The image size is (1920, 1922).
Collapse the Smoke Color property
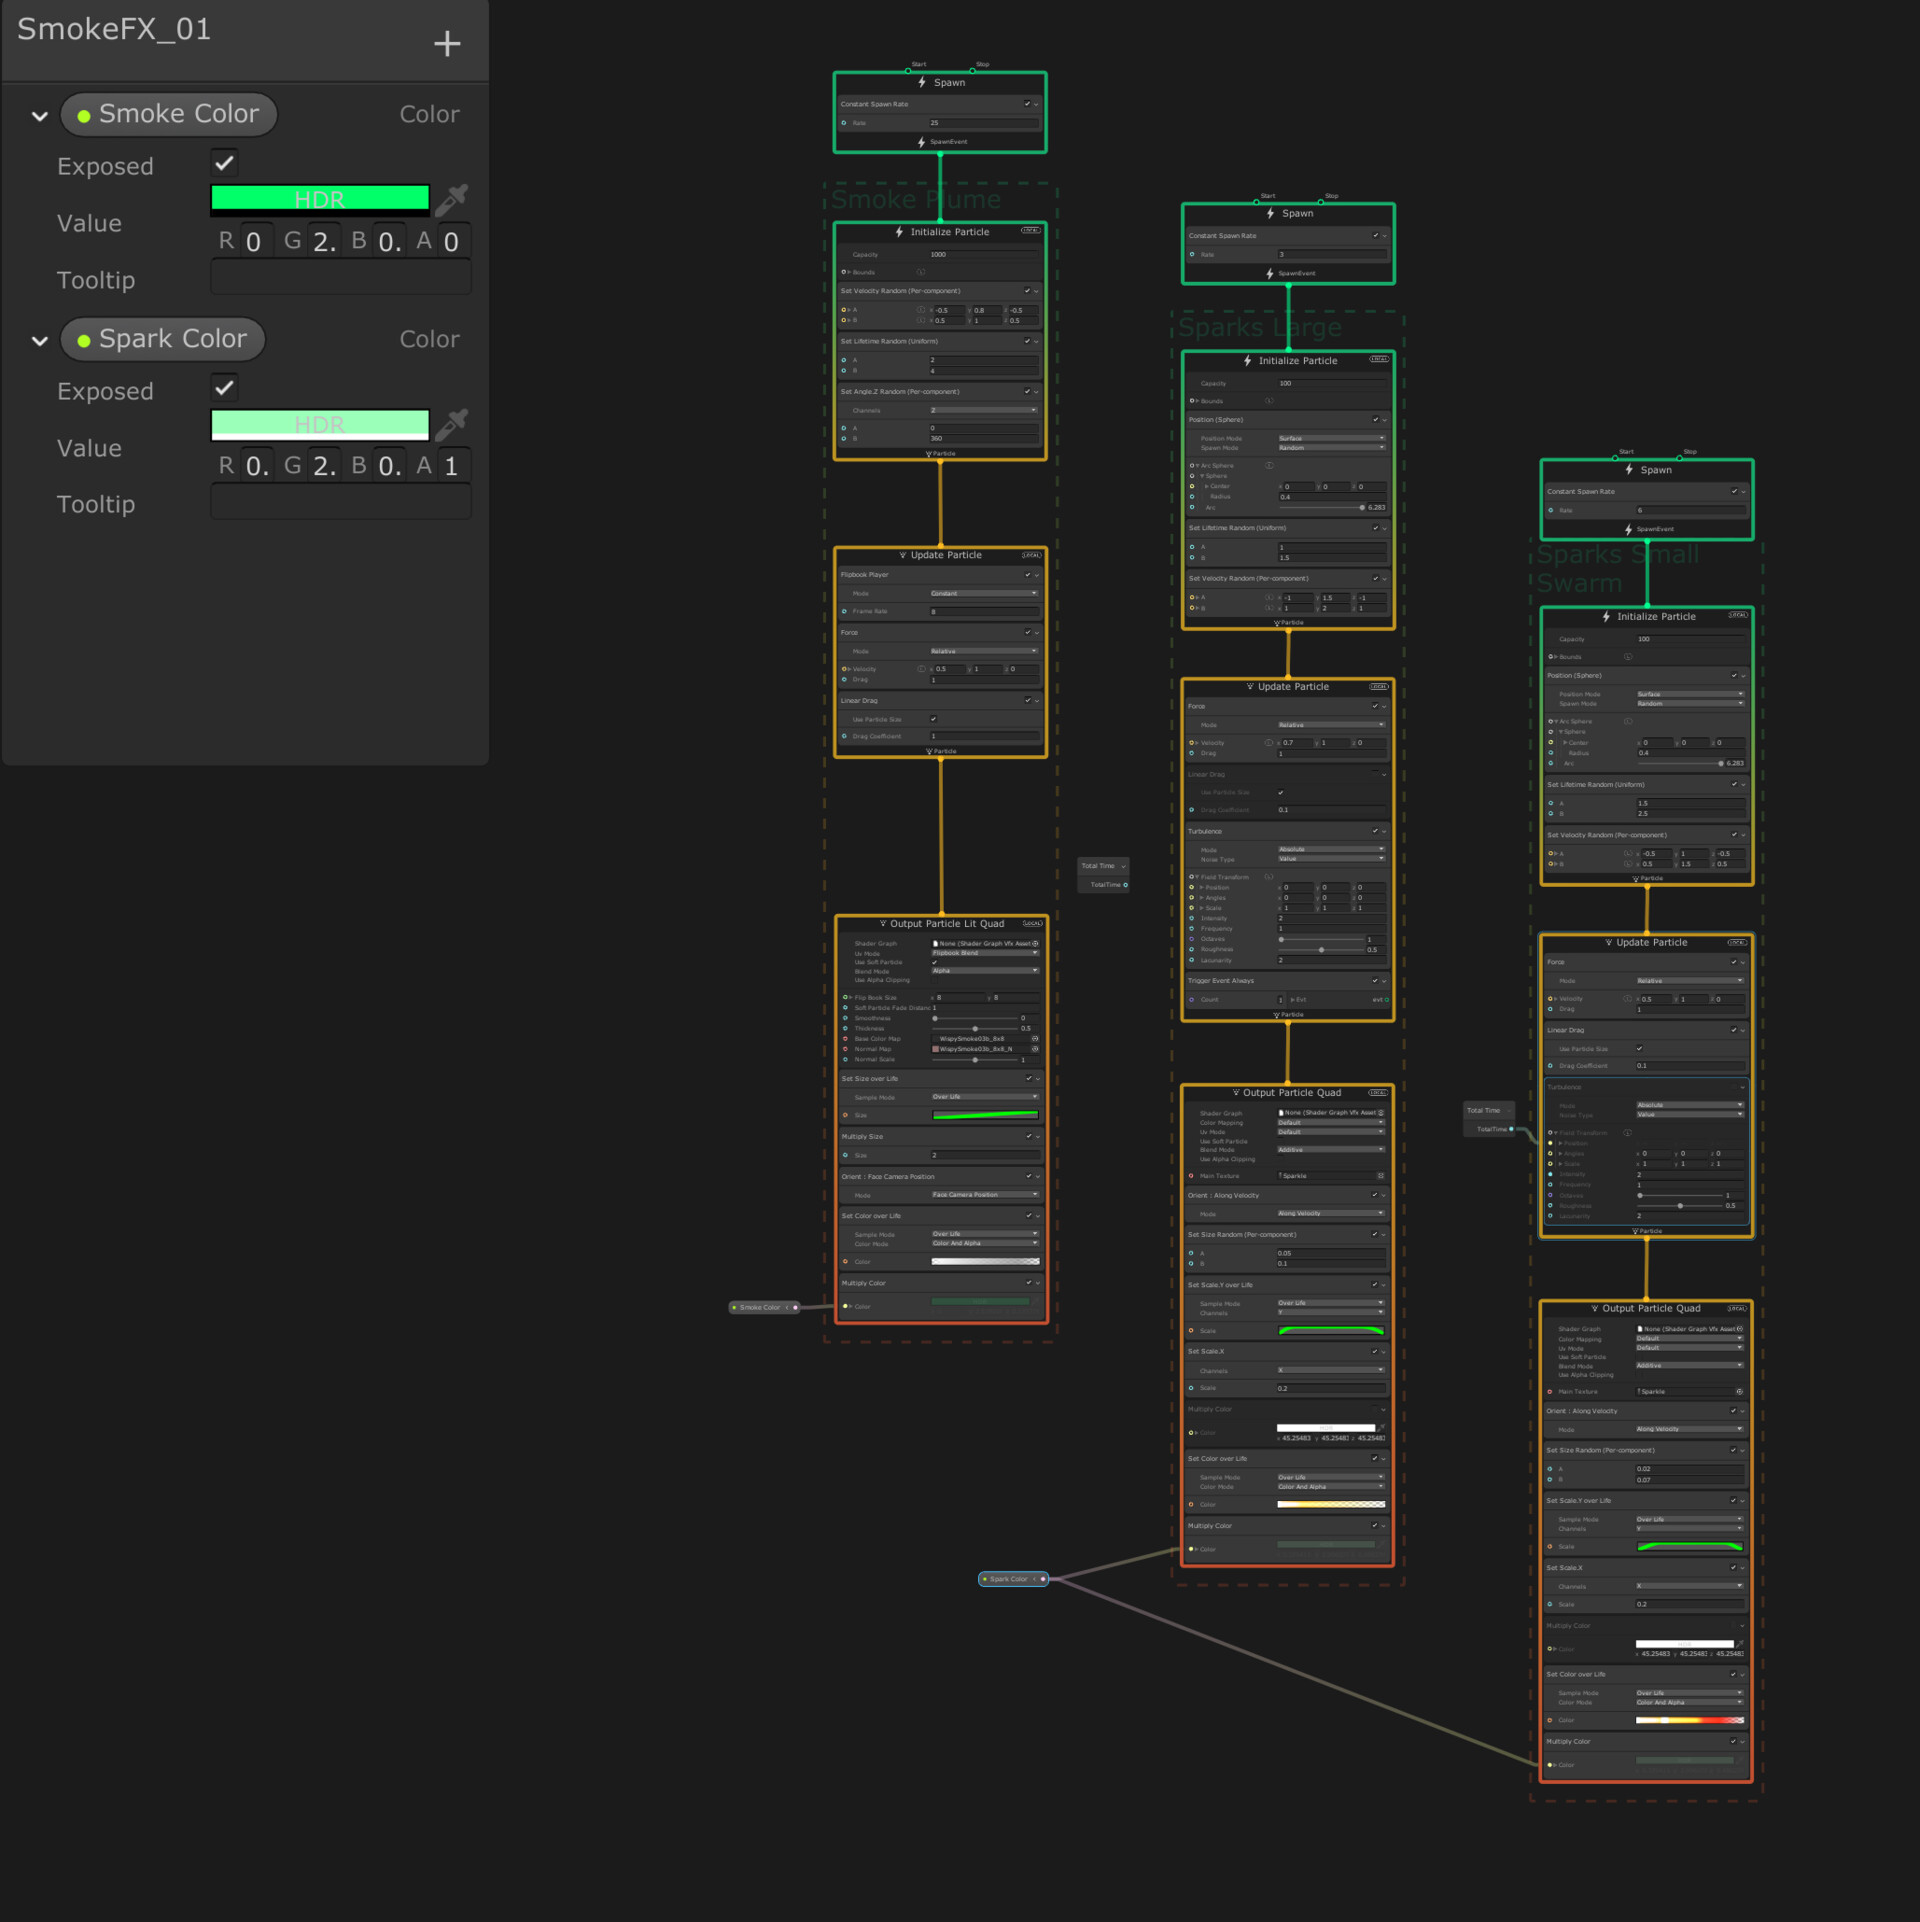40,116
